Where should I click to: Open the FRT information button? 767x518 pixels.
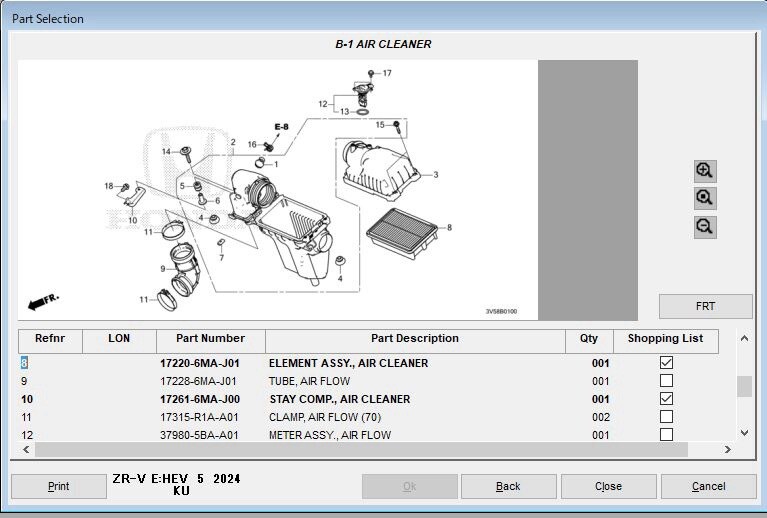(x=705, y=306)
